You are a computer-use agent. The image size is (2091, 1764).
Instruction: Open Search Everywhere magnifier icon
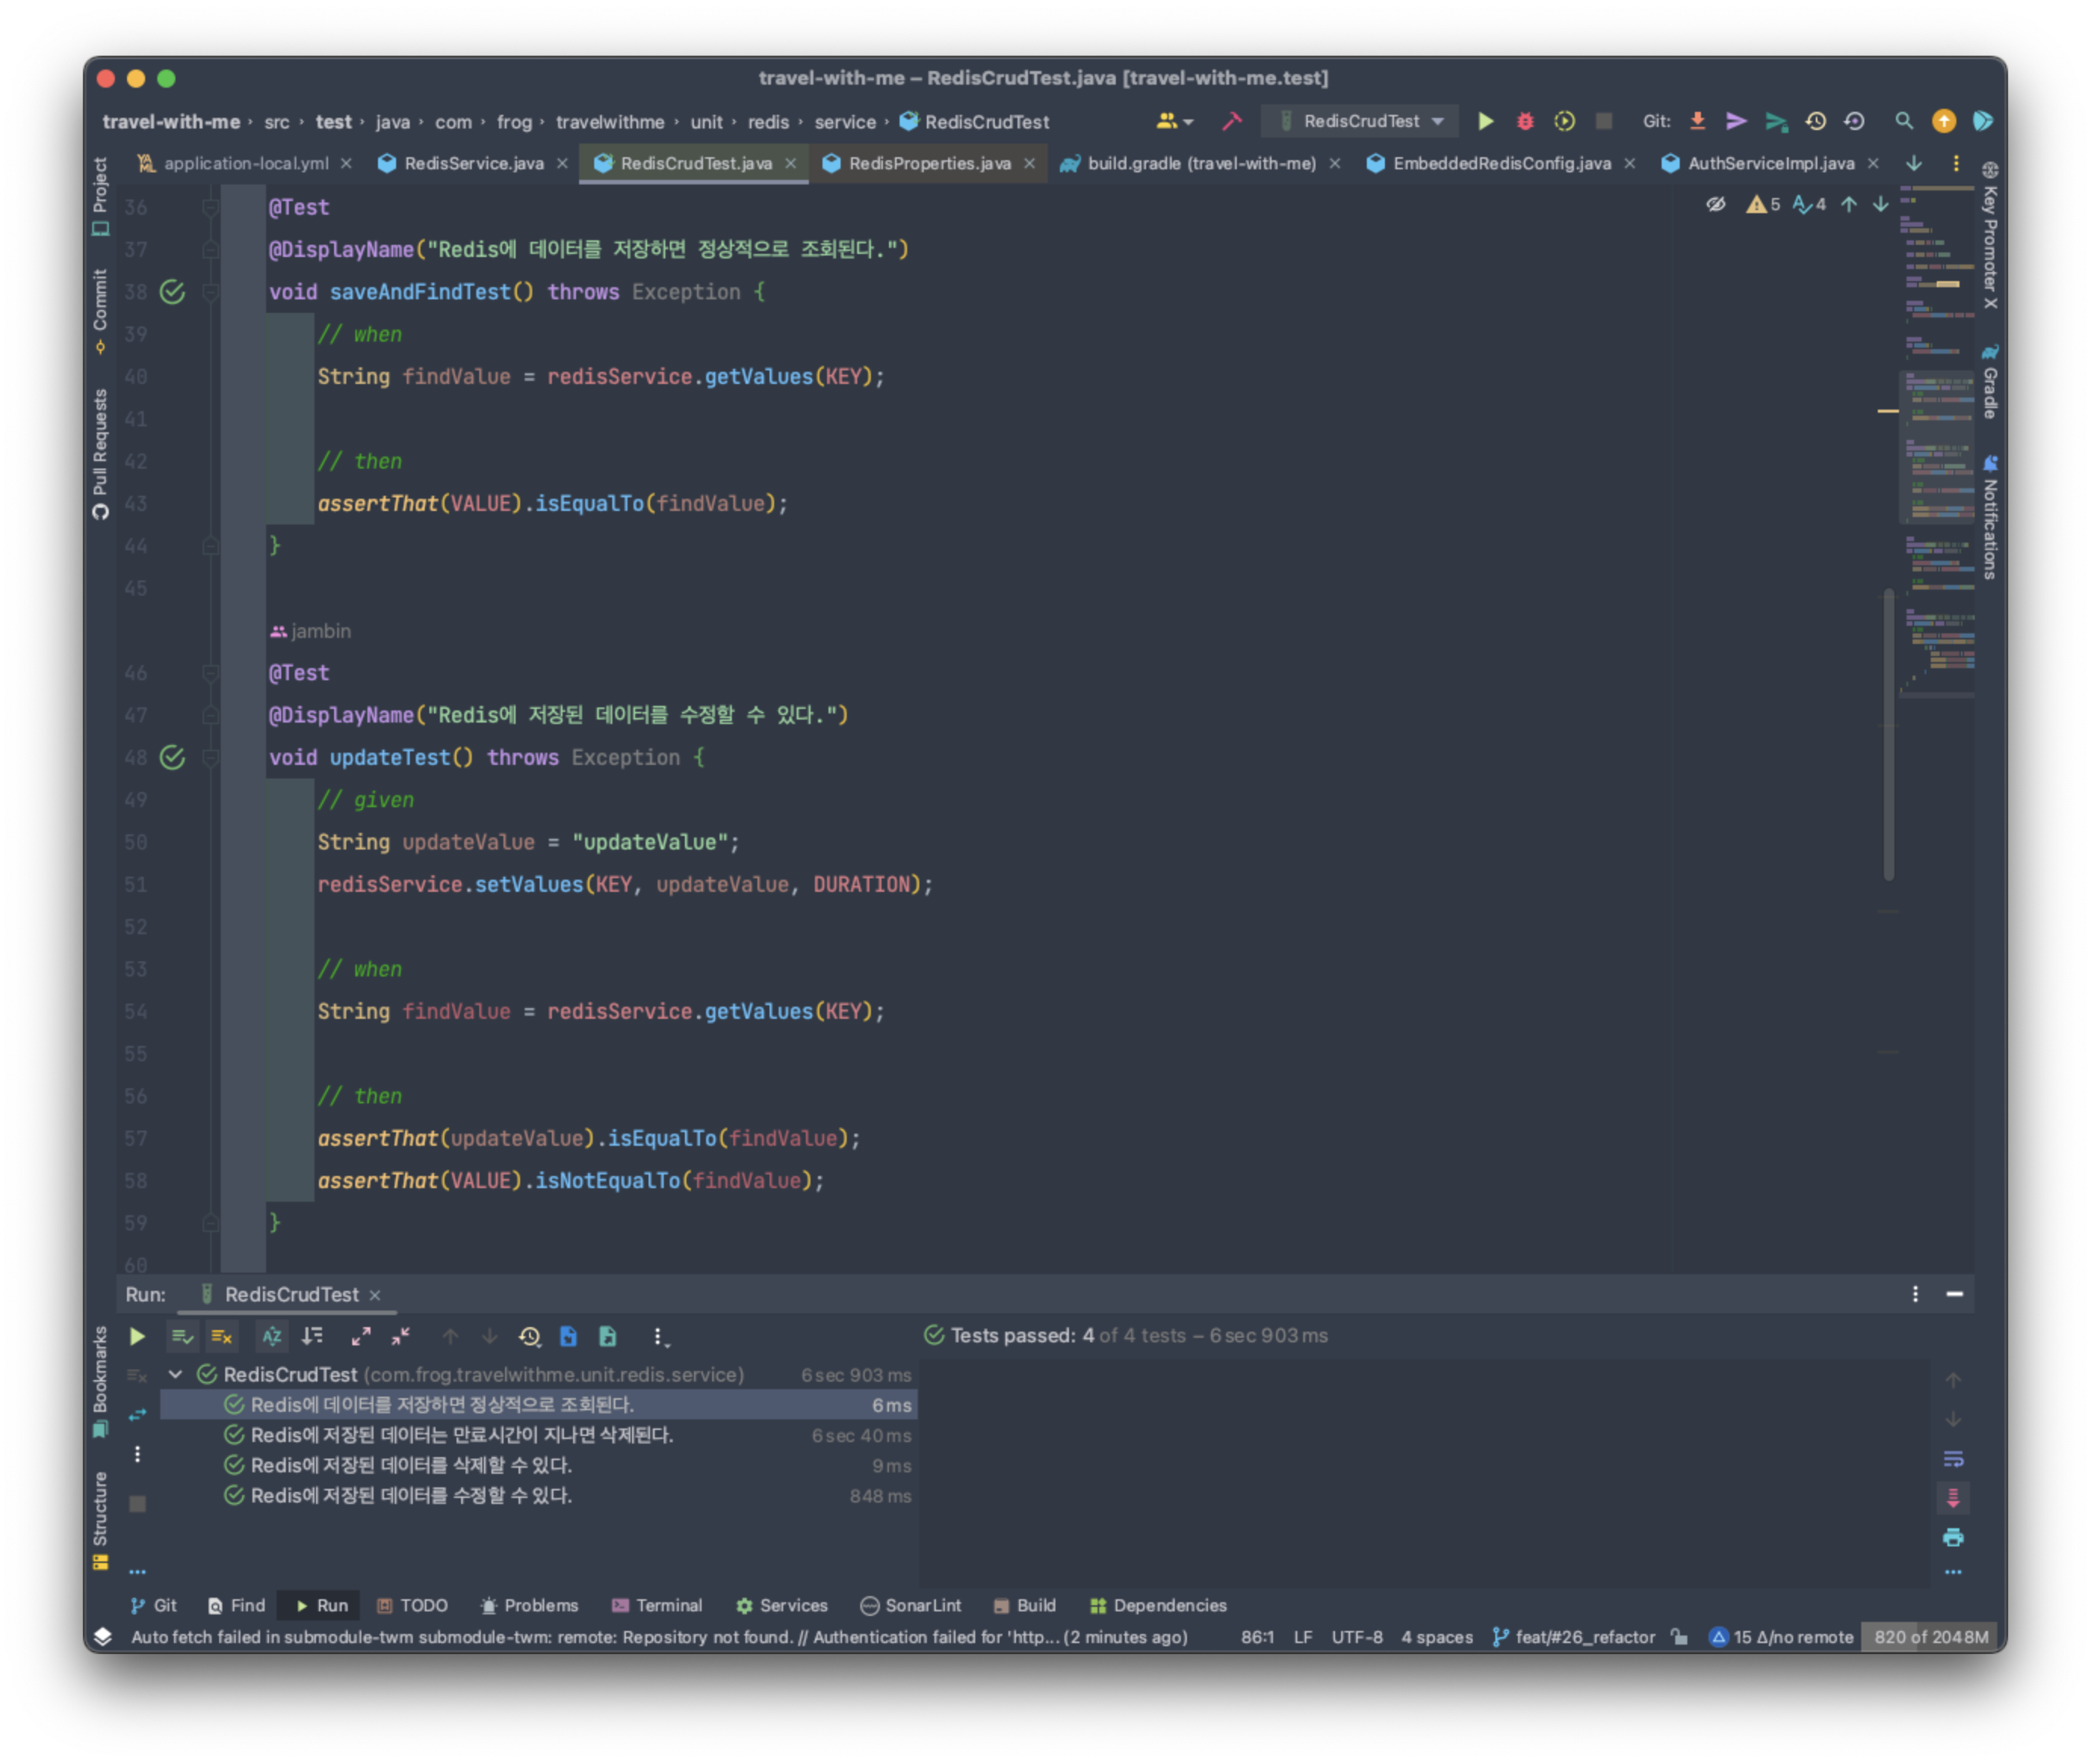(1903, 121)
